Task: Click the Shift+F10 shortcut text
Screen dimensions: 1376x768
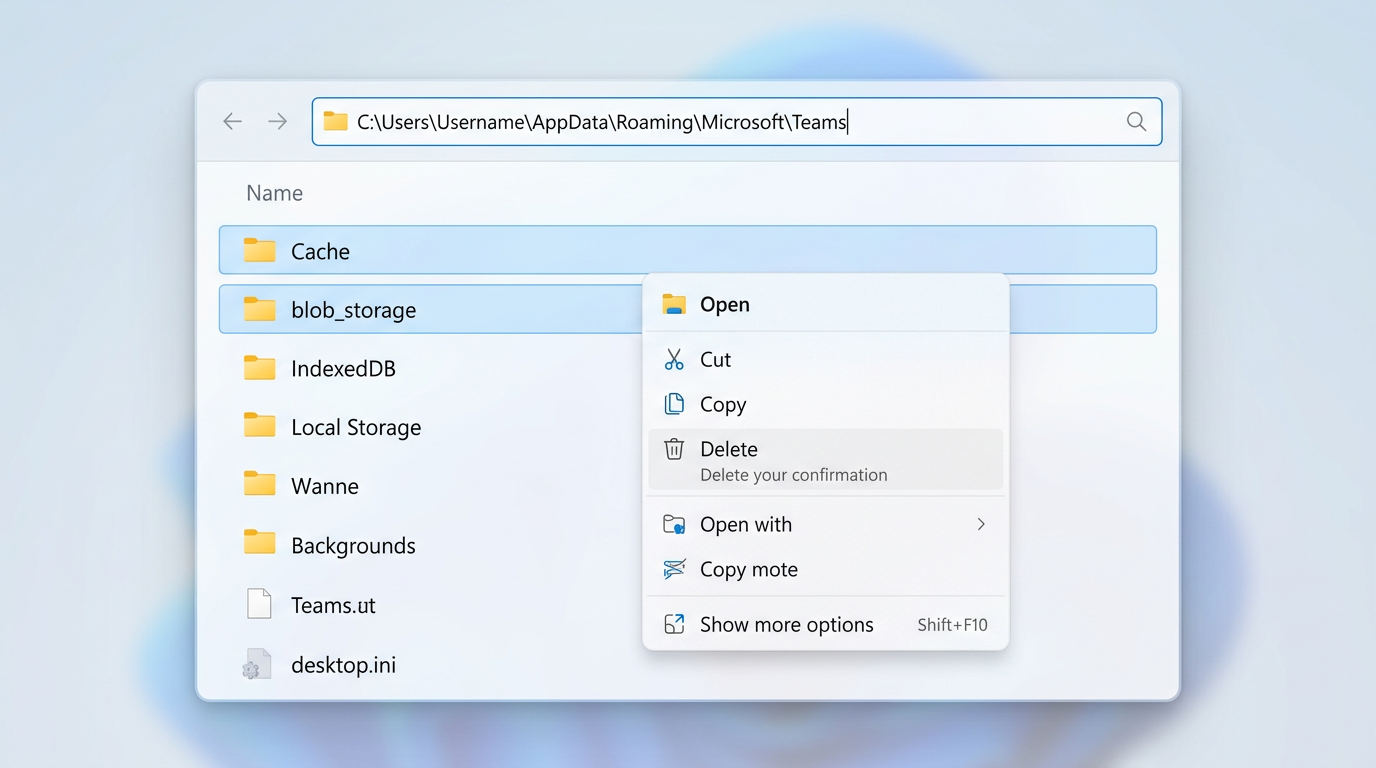Action: [952, 625]
